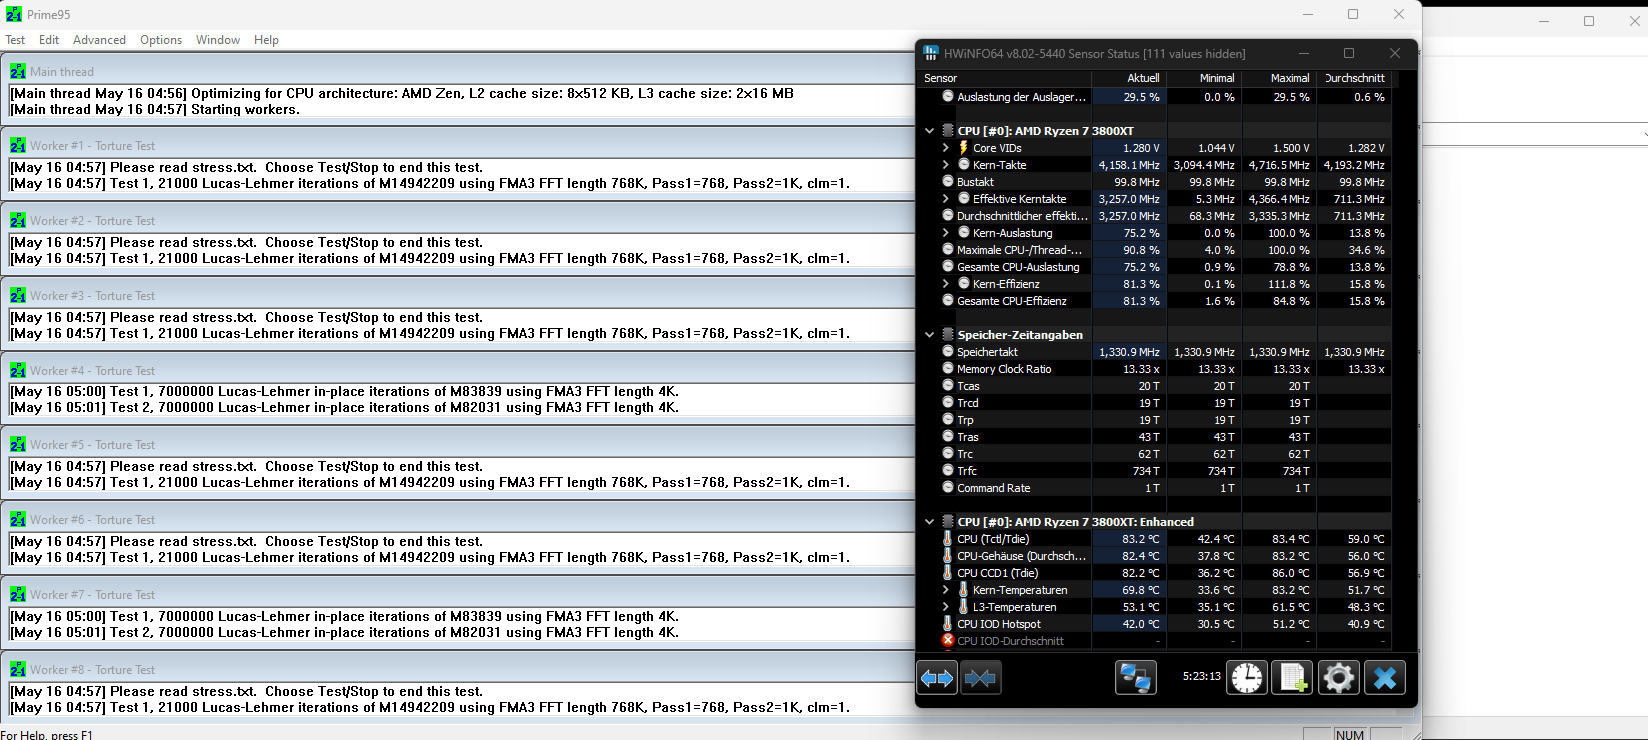Click the shrink columns arrows button in HWiNFO
This screenshot has height=740, width=1648.
(x=980, y=678)
